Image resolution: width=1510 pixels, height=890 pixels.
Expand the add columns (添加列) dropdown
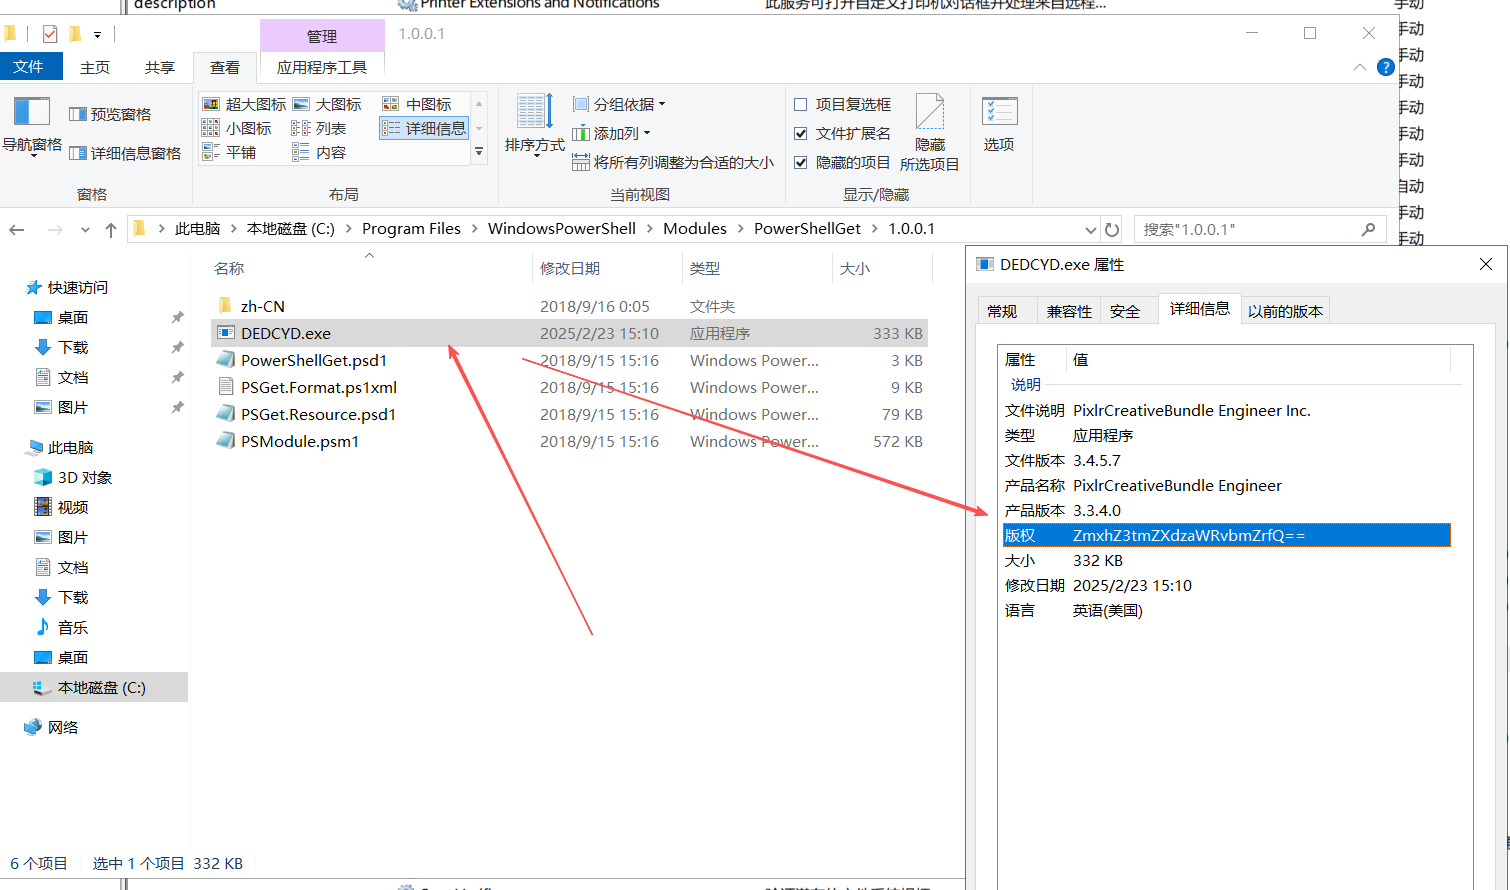(x=612, y=133)
